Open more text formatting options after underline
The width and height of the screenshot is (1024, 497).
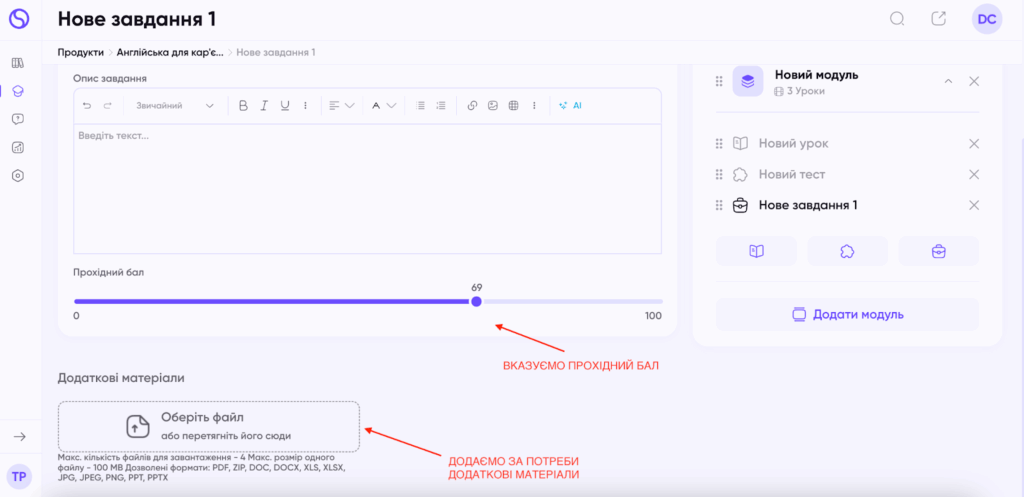click(x=305, y=105)
